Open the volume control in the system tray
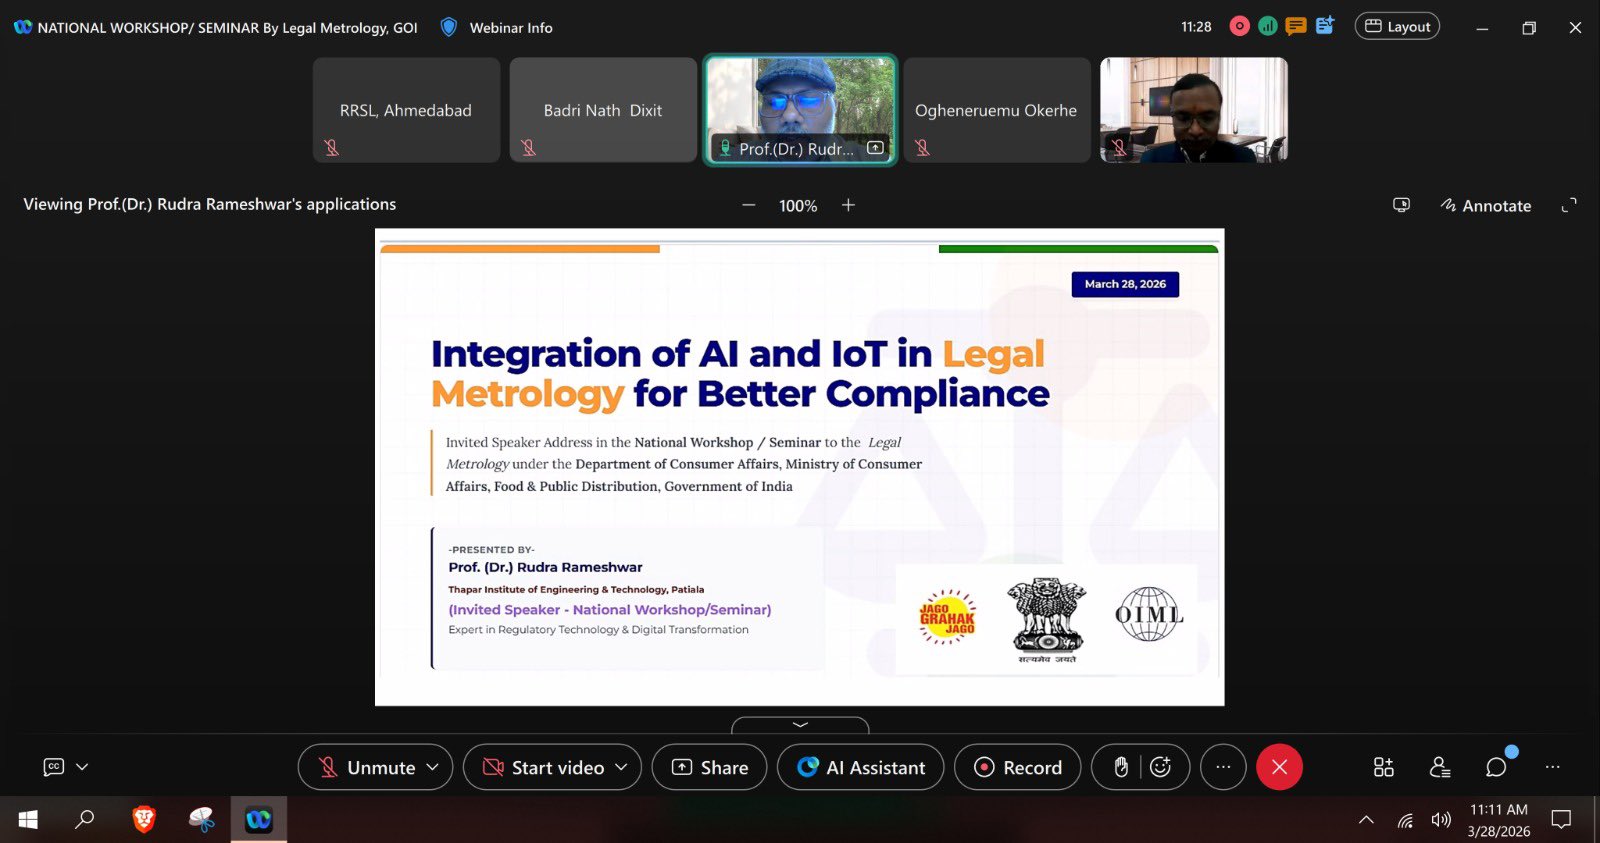1600x843 pixels. pos(1441,820)
